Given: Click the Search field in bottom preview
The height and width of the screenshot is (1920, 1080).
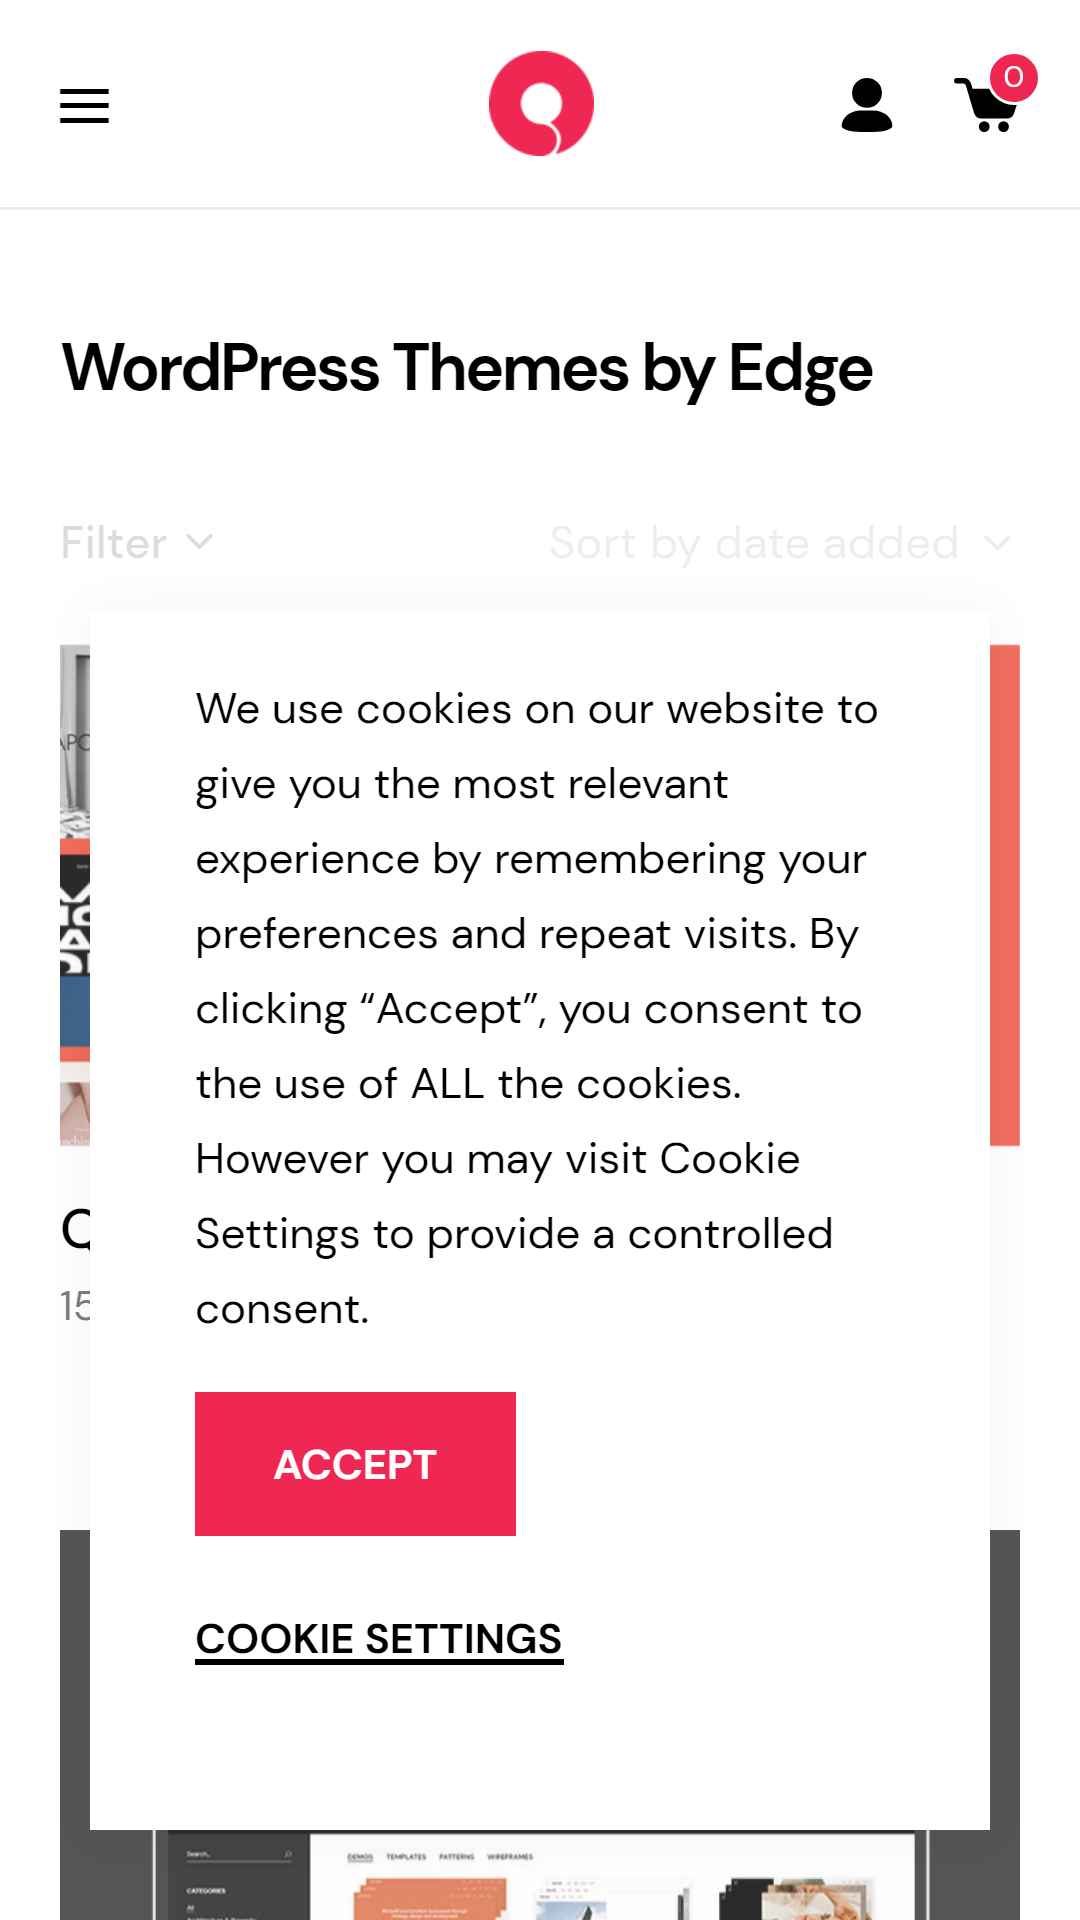Looking at the screenshot, I should coord(239,1855).
